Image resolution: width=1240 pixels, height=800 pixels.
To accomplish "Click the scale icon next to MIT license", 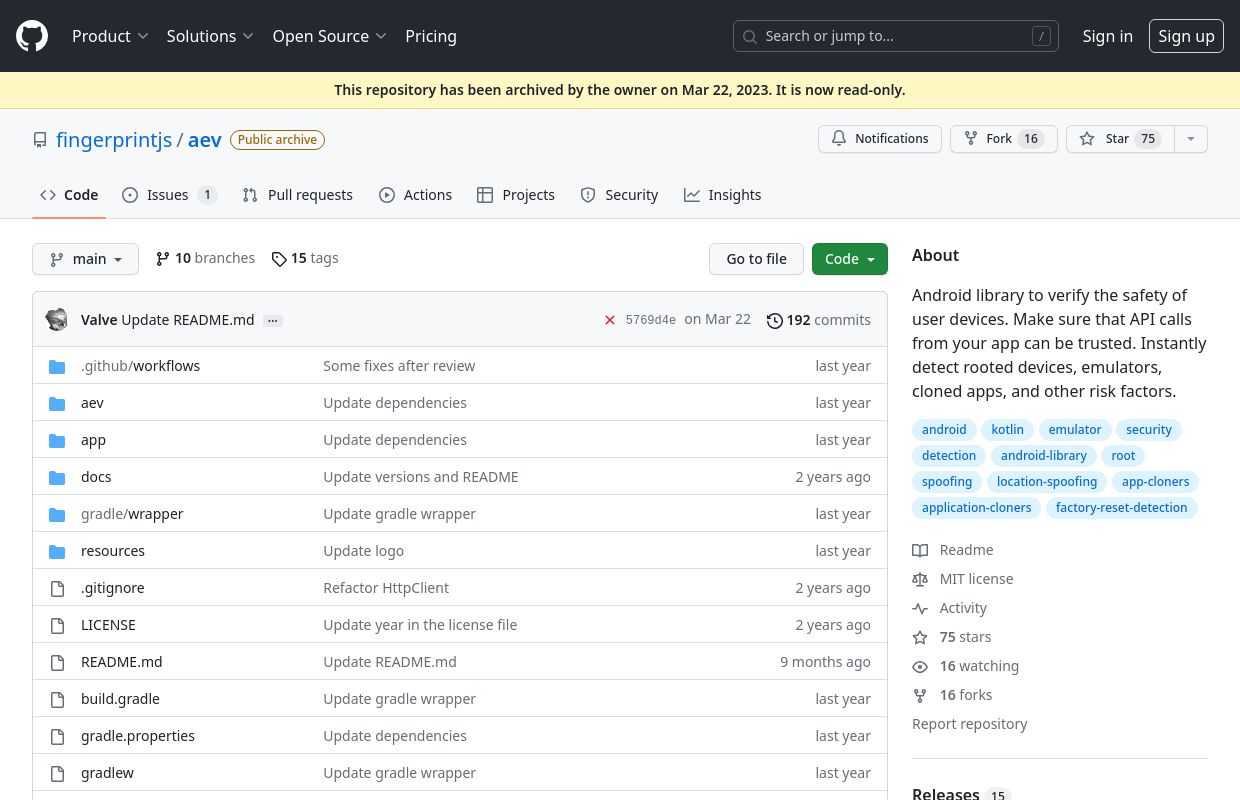I will [x=920, y=579].
